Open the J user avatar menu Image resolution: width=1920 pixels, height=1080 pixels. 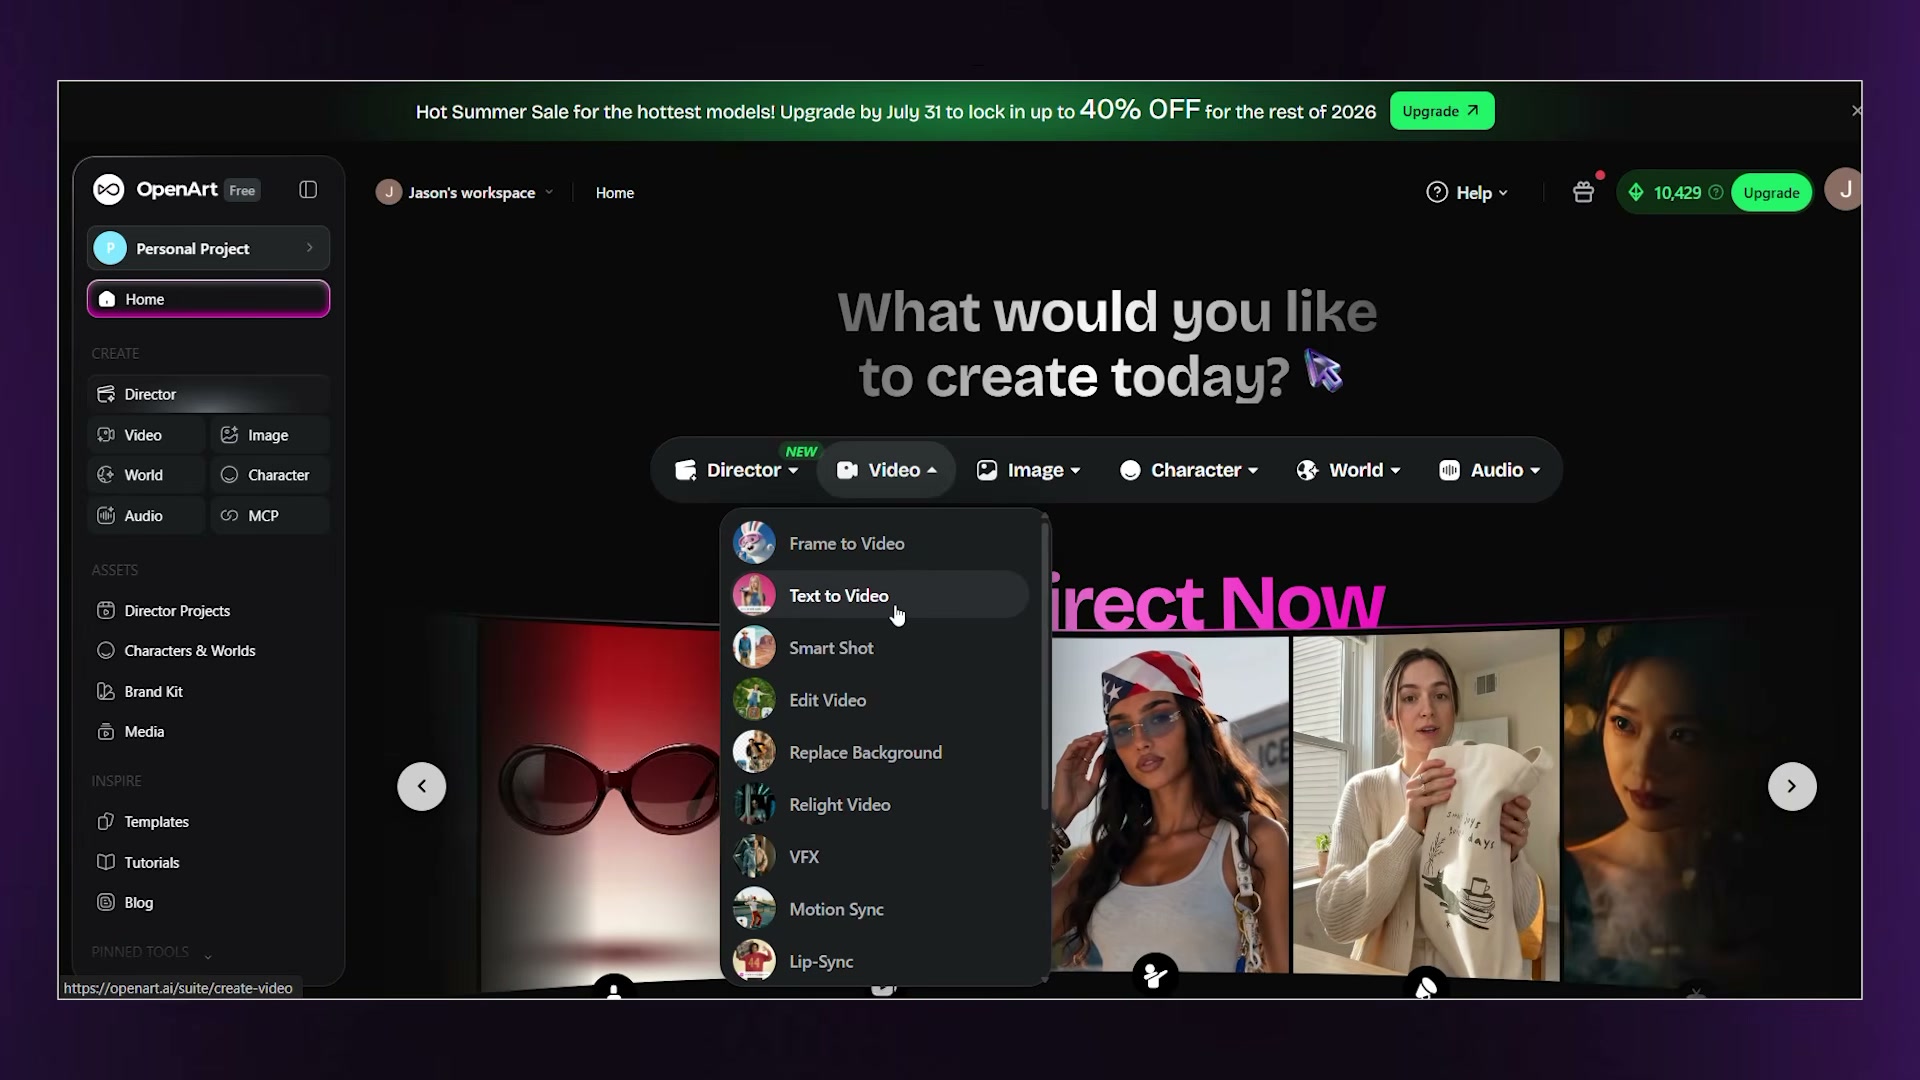click(x=1844, y=190)
